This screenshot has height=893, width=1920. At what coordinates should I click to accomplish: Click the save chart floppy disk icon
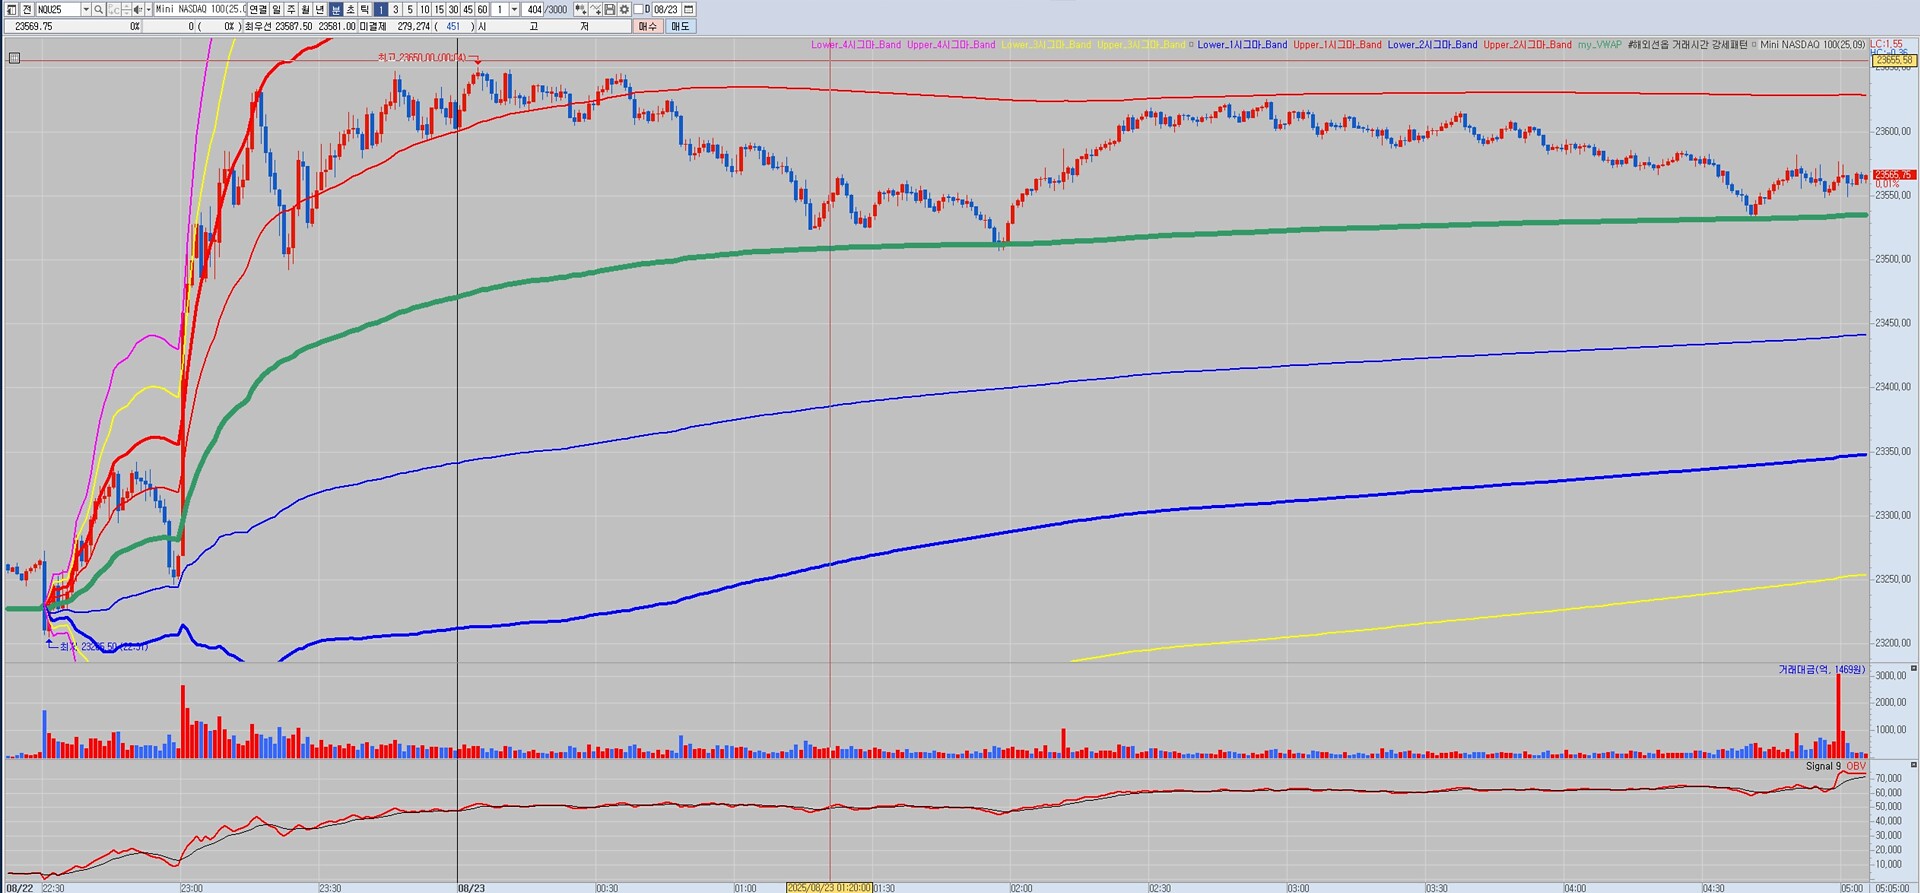coord(610,9)
